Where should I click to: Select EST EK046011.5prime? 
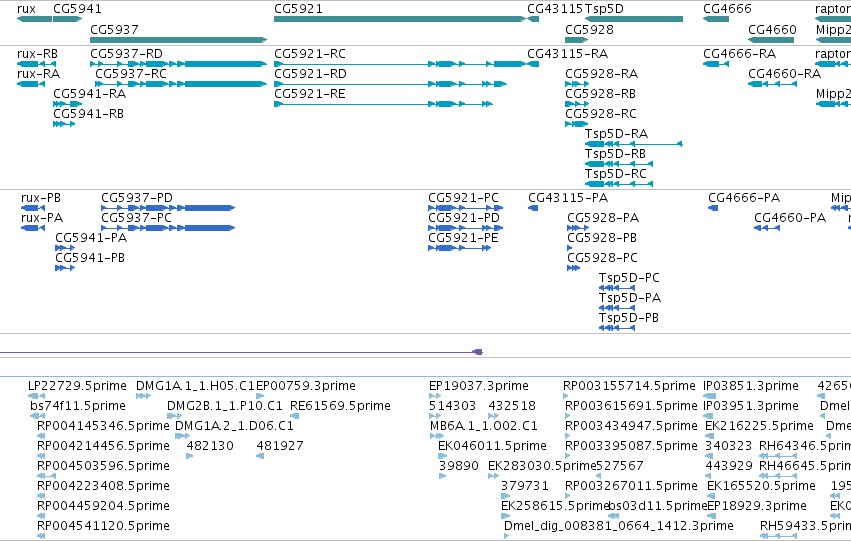[x=442, y=456]
